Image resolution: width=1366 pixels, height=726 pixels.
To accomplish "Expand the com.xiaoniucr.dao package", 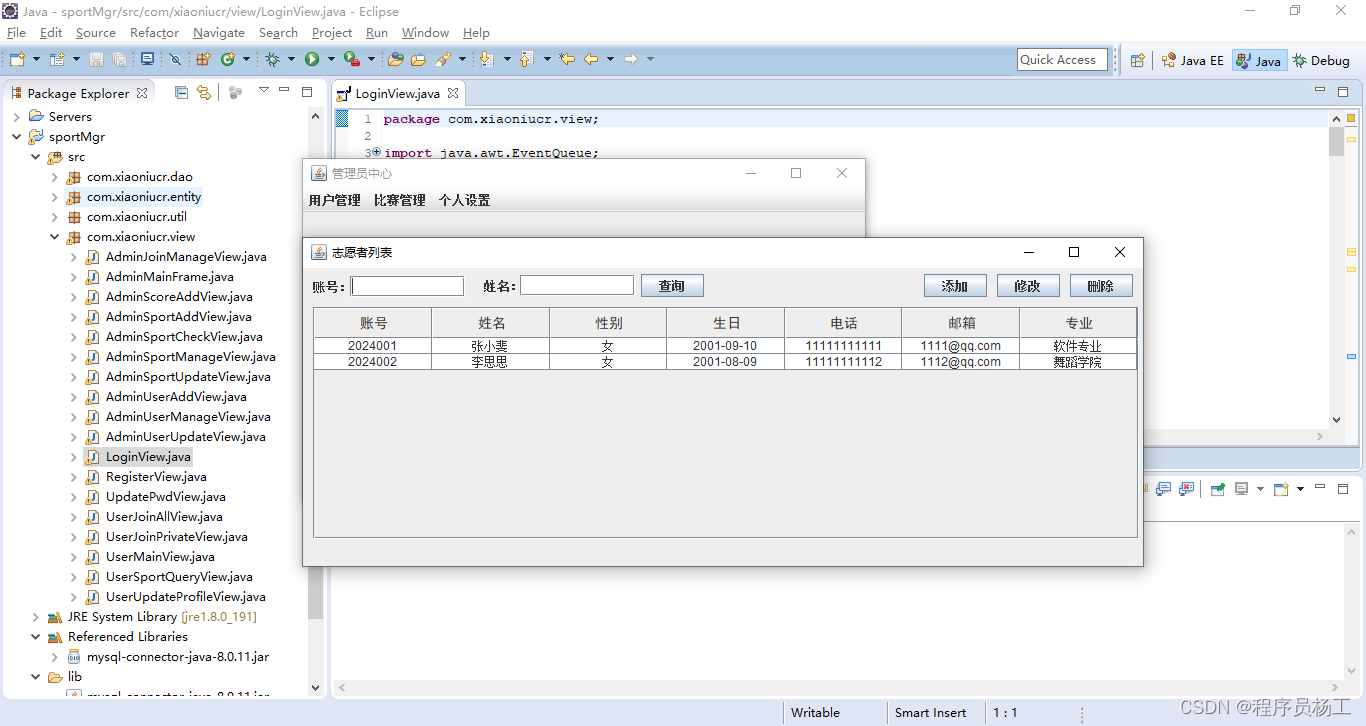I will pyautogui.click(x=57, y=176).
